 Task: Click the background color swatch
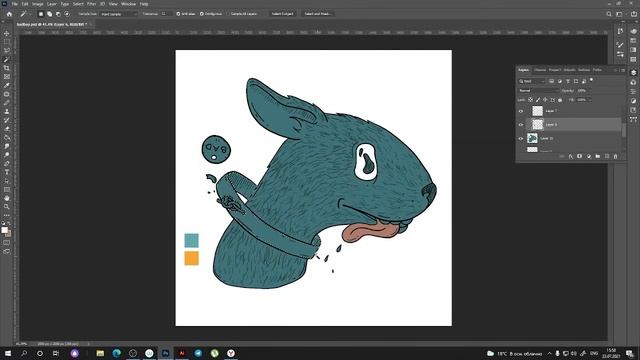click(x=9, y=234)
